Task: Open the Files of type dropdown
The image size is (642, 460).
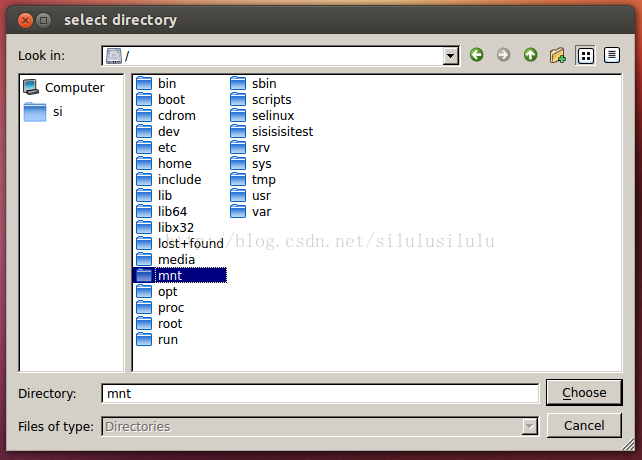Action: 529,427
